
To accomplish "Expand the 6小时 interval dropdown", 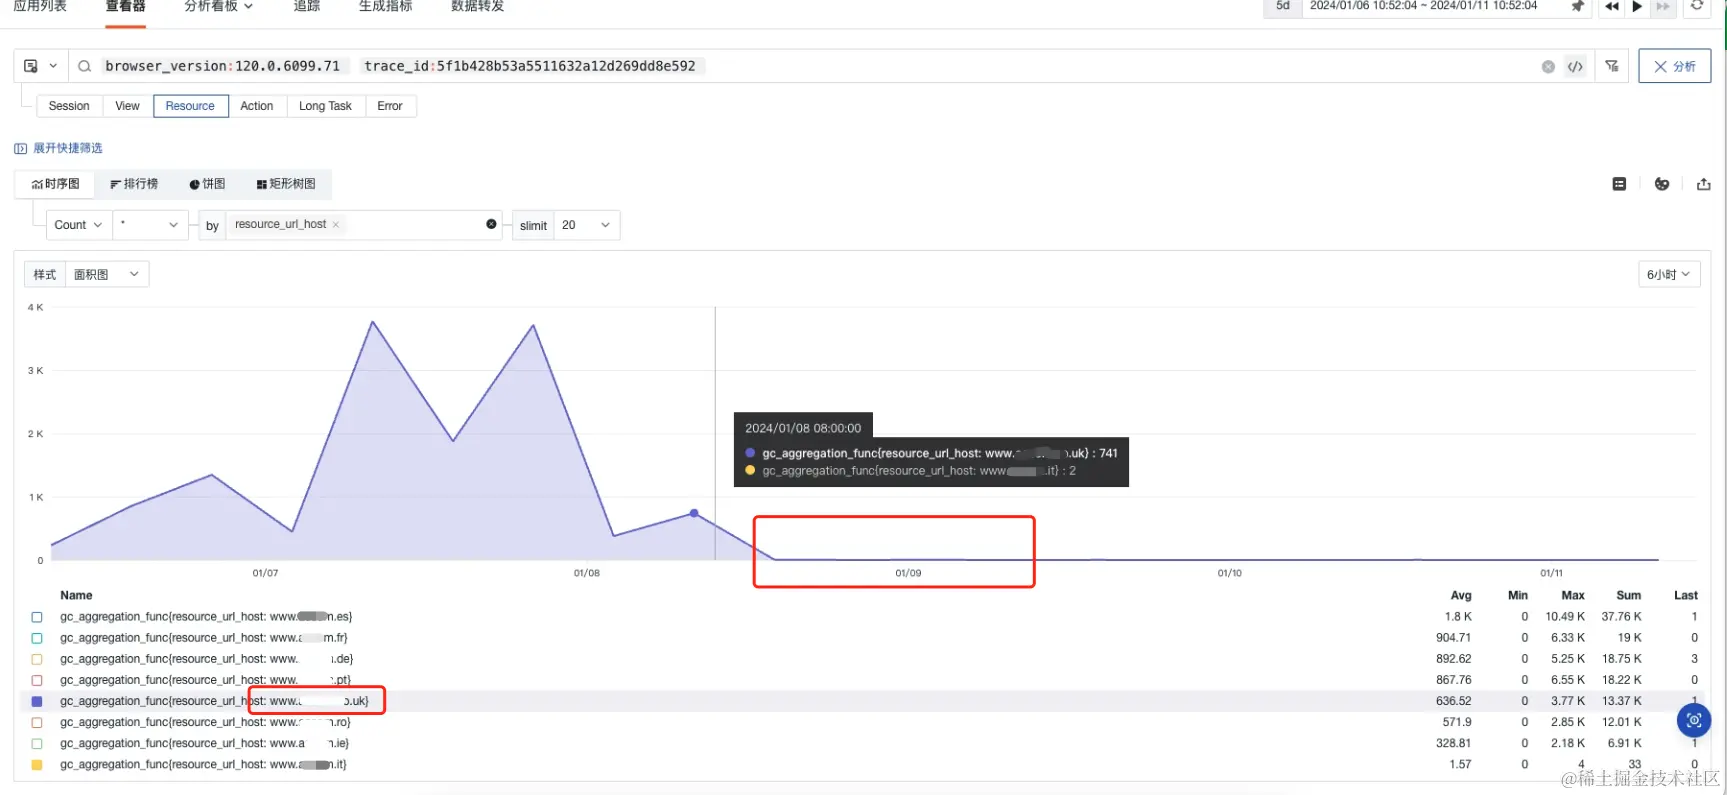I will click(x=1669, y=274).
